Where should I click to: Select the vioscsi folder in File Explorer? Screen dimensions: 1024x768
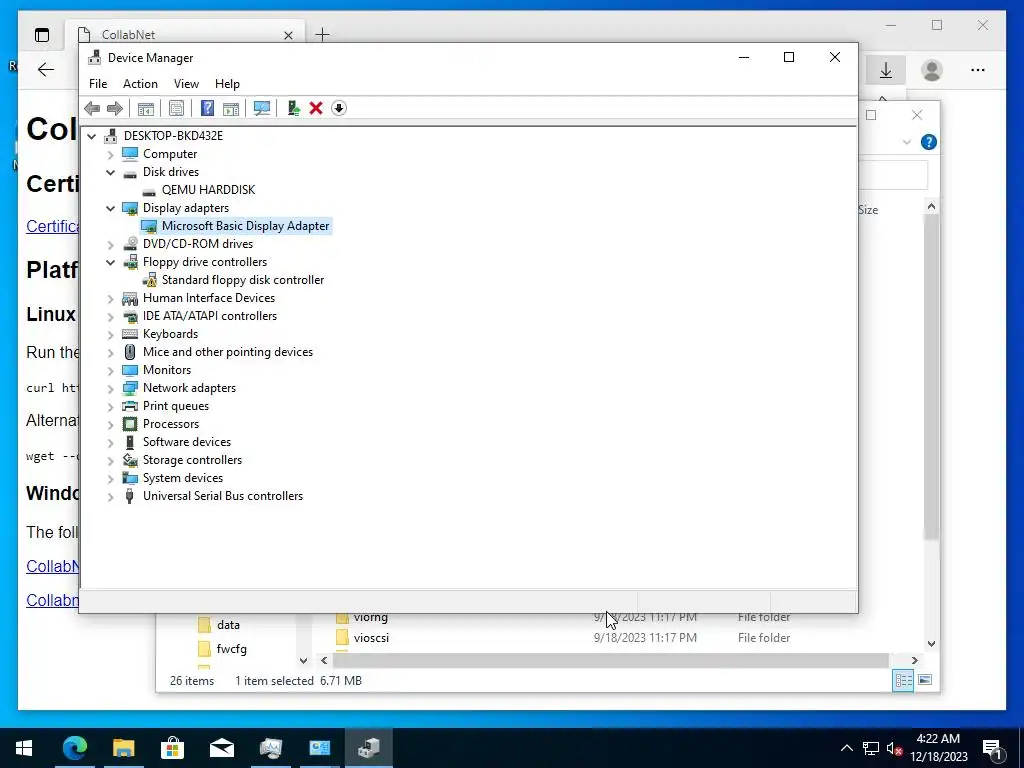(371, 638)
